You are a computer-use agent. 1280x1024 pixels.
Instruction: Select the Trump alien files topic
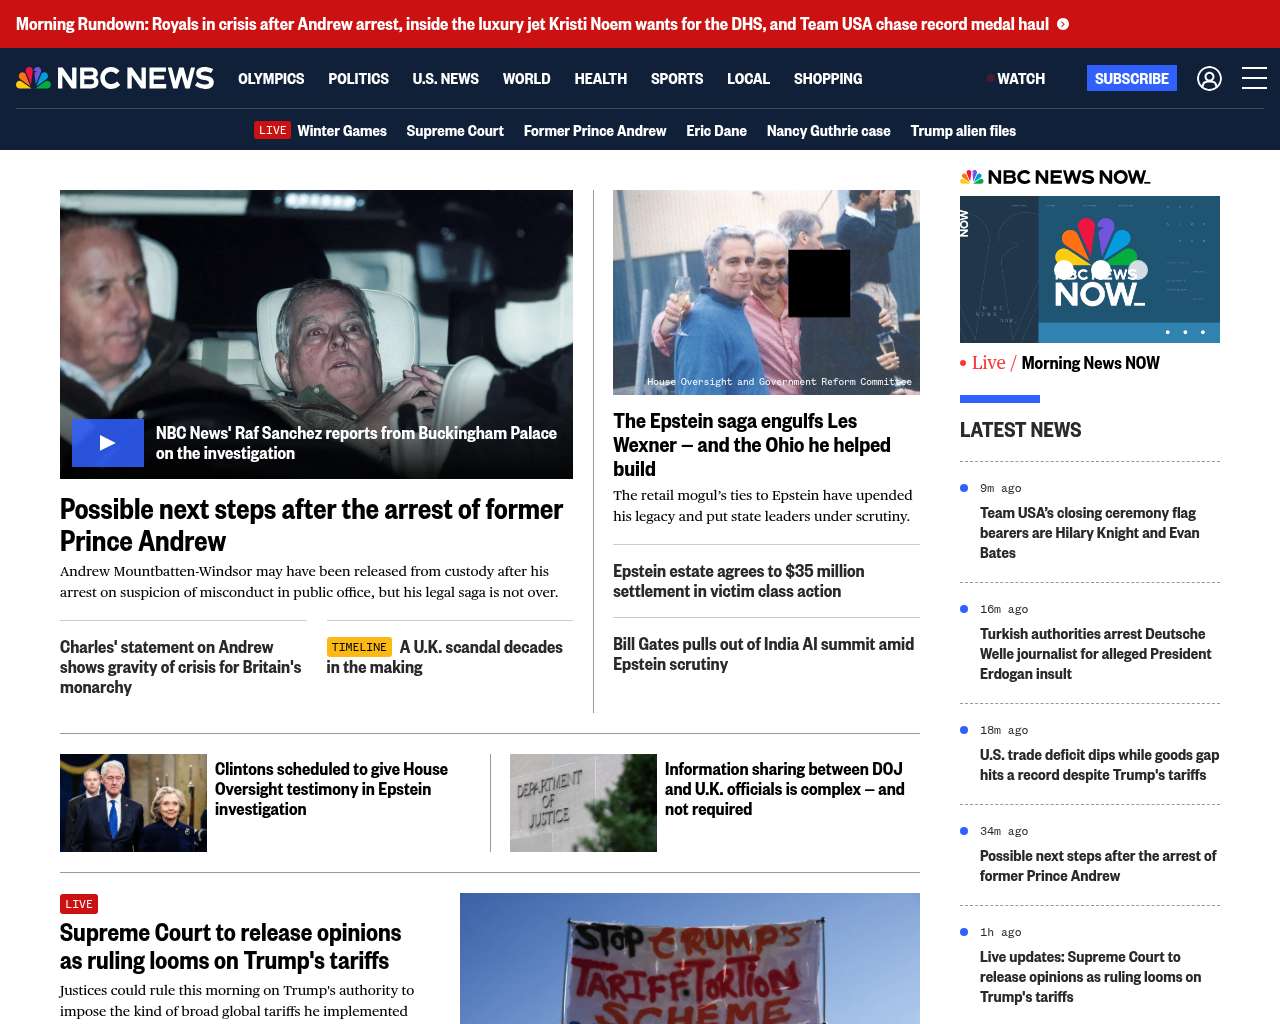click(962, 130)
